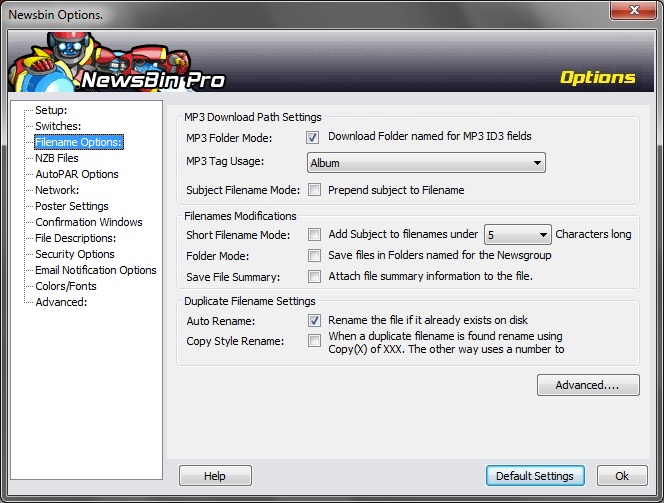Uncheck the Auto Rename checkbox
The height and width of the screenshot is (503, 664).
click(314, 321)
